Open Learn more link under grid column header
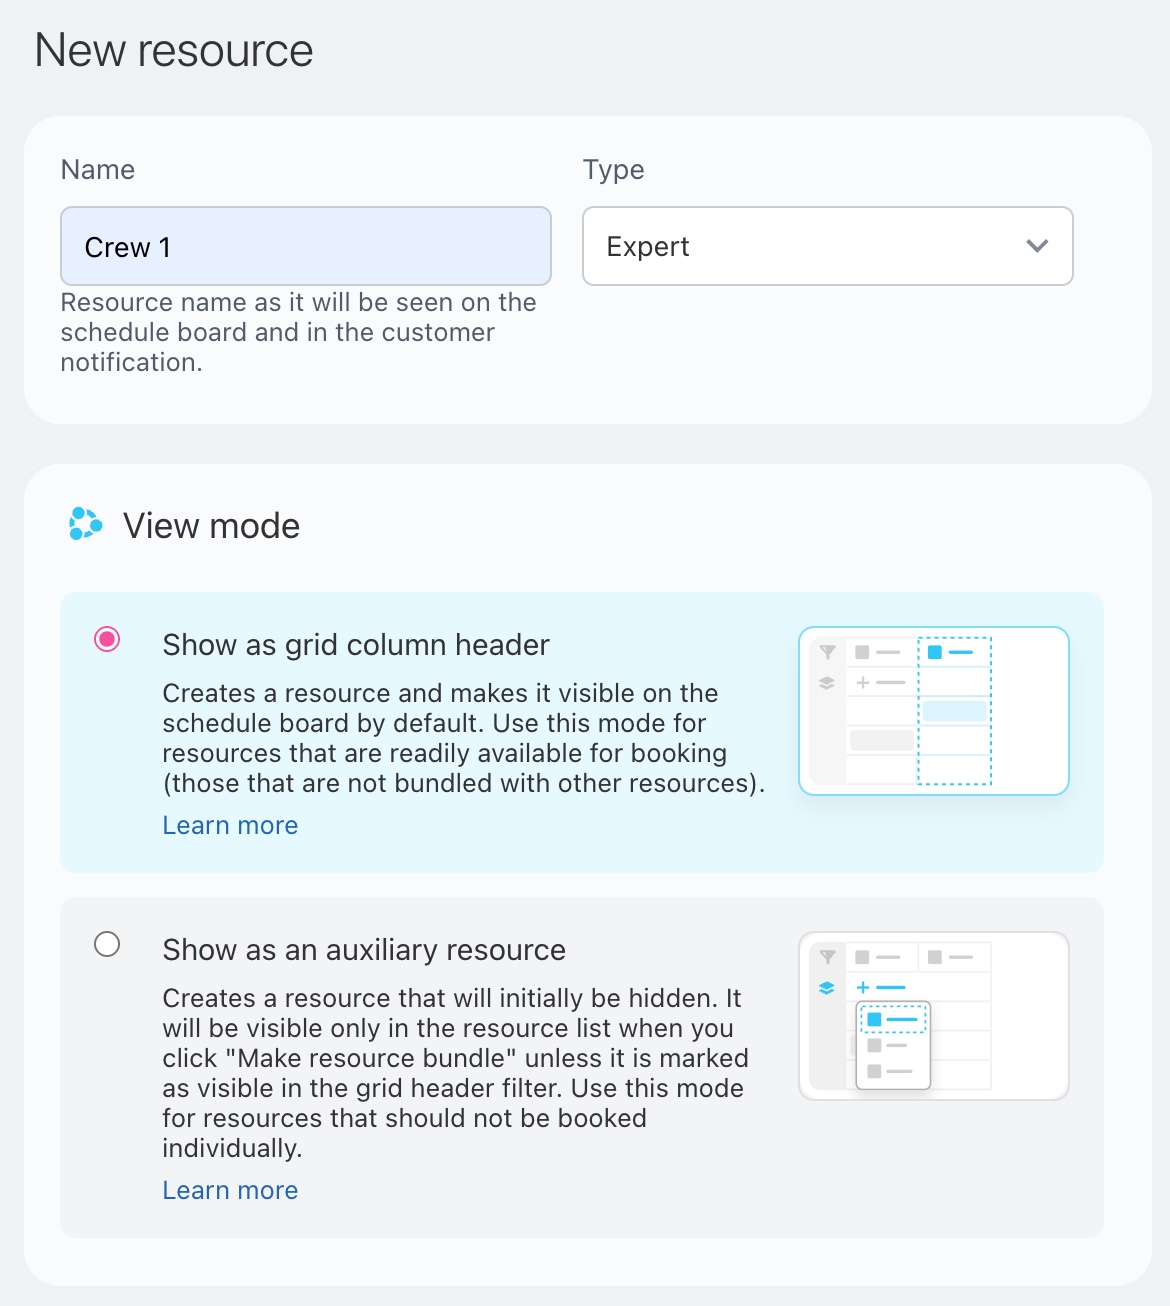1170x1306 pixels. click(230, 826)
